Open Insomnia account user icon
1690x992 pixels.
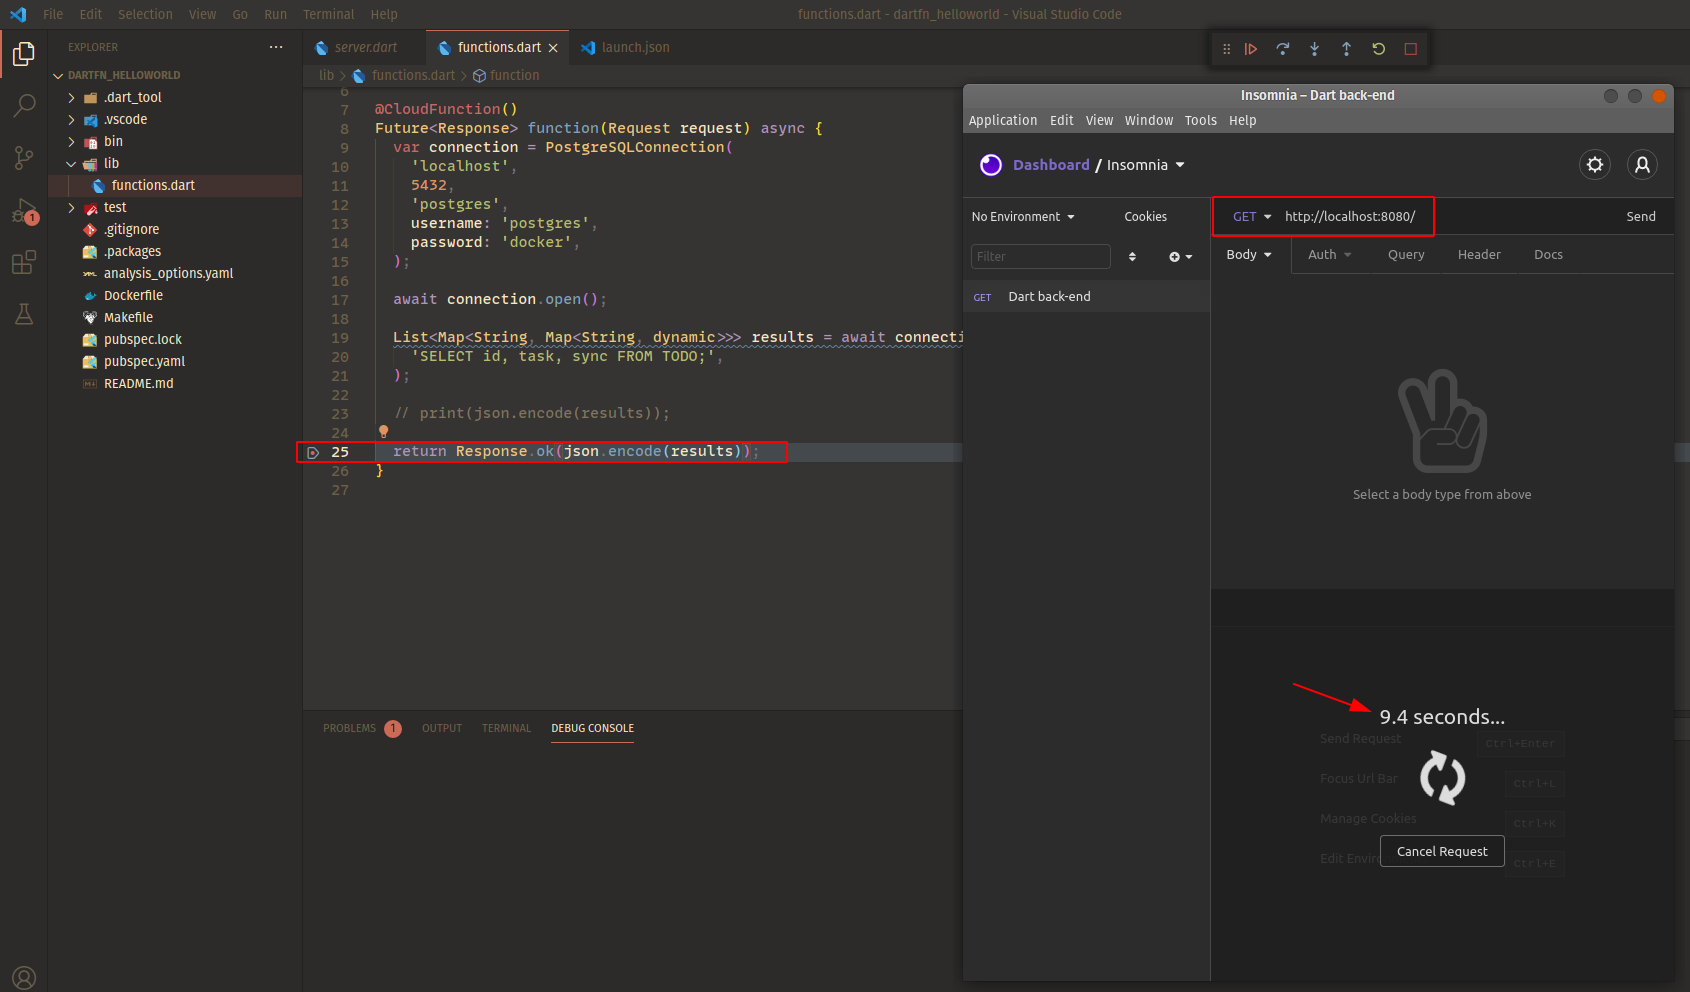(x=1642, y=164)
